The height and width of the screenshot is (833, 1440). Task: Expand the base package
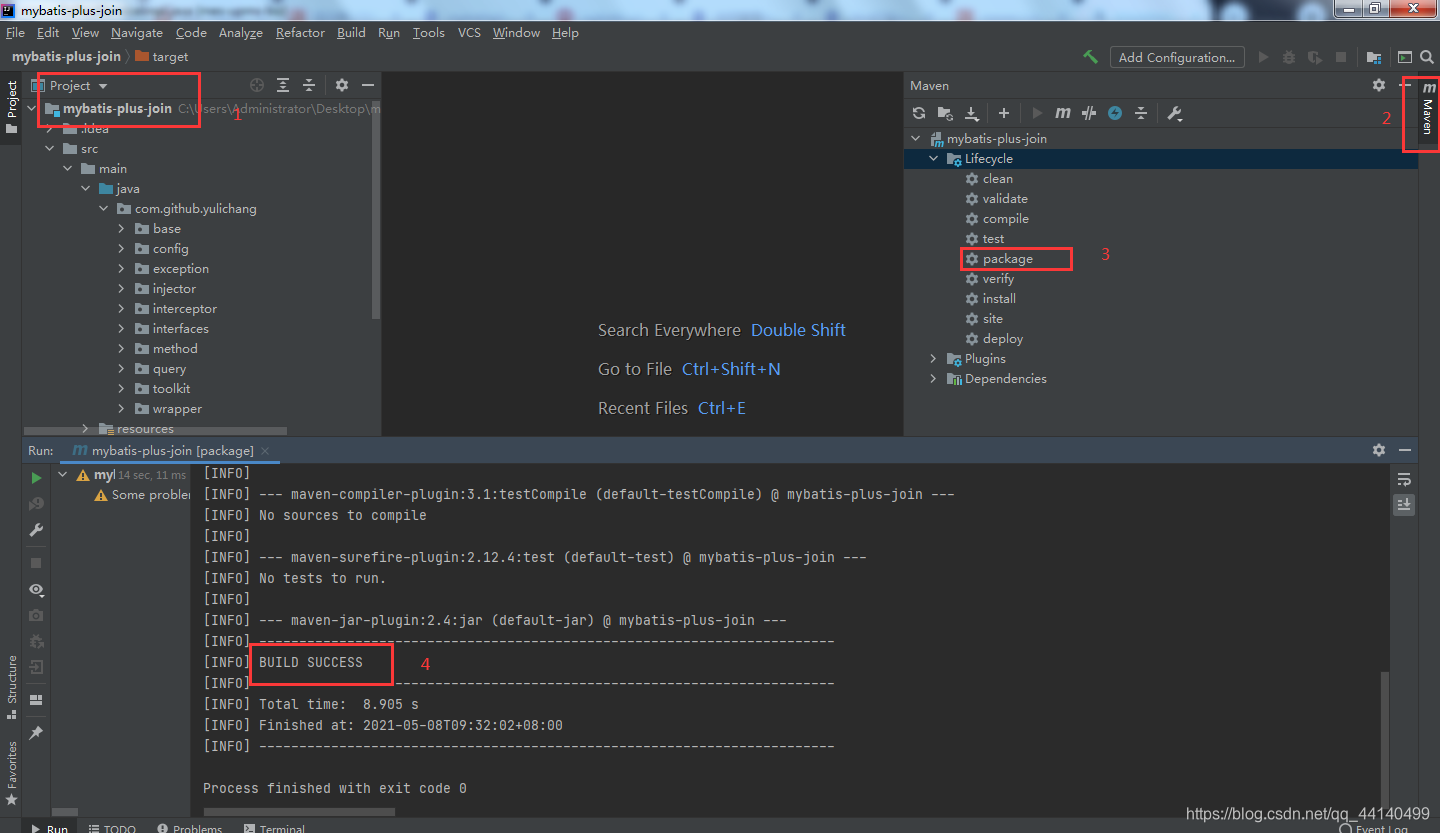click(121, 228)
